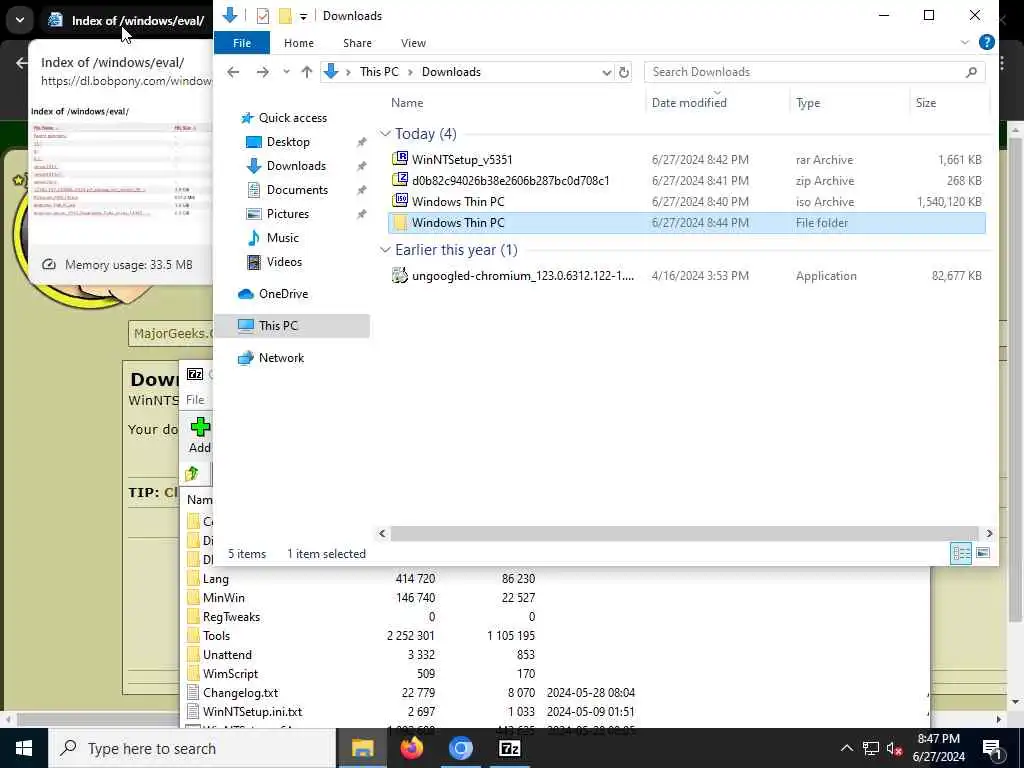Open Chromium from the taskbar

pos(460,748)
